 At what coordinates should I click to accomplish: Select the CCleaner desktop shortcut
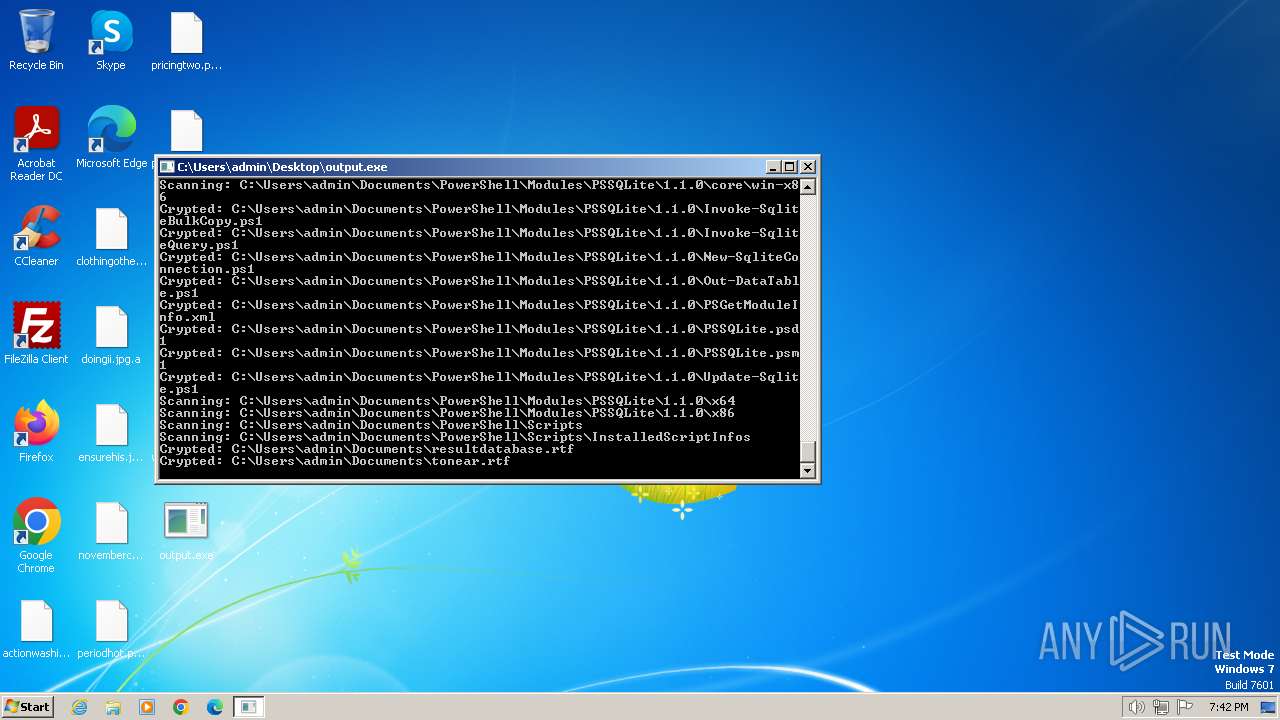36,236
